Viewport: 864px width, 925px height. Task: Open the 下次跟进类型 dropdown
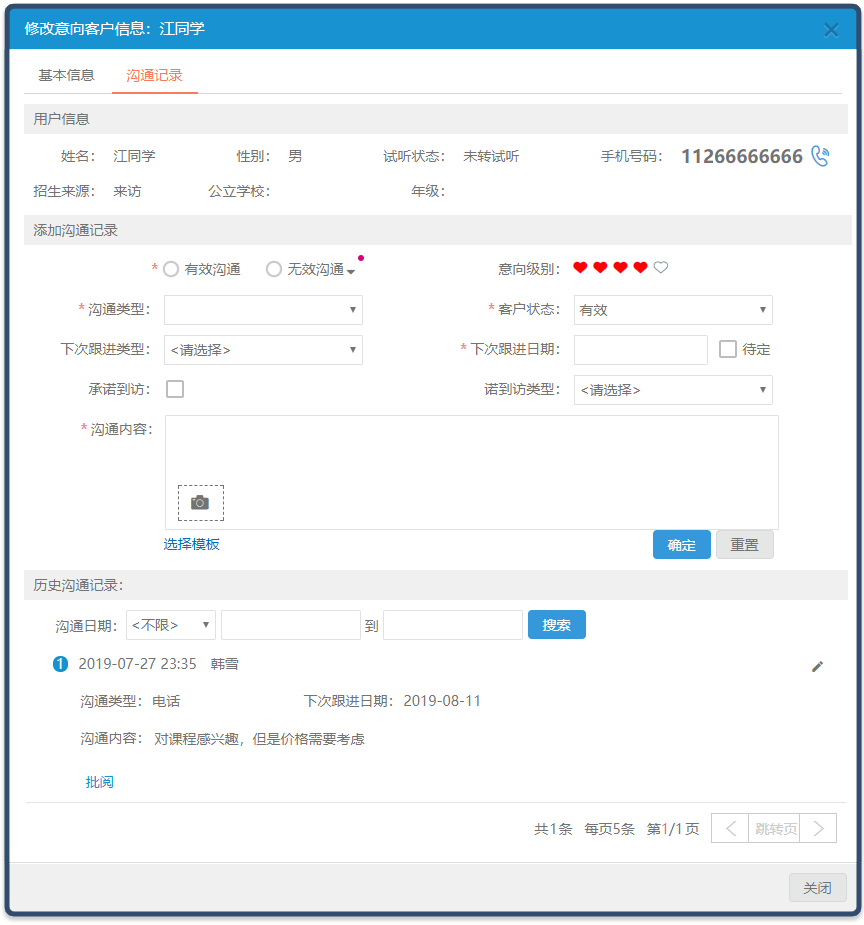[263, 350]
